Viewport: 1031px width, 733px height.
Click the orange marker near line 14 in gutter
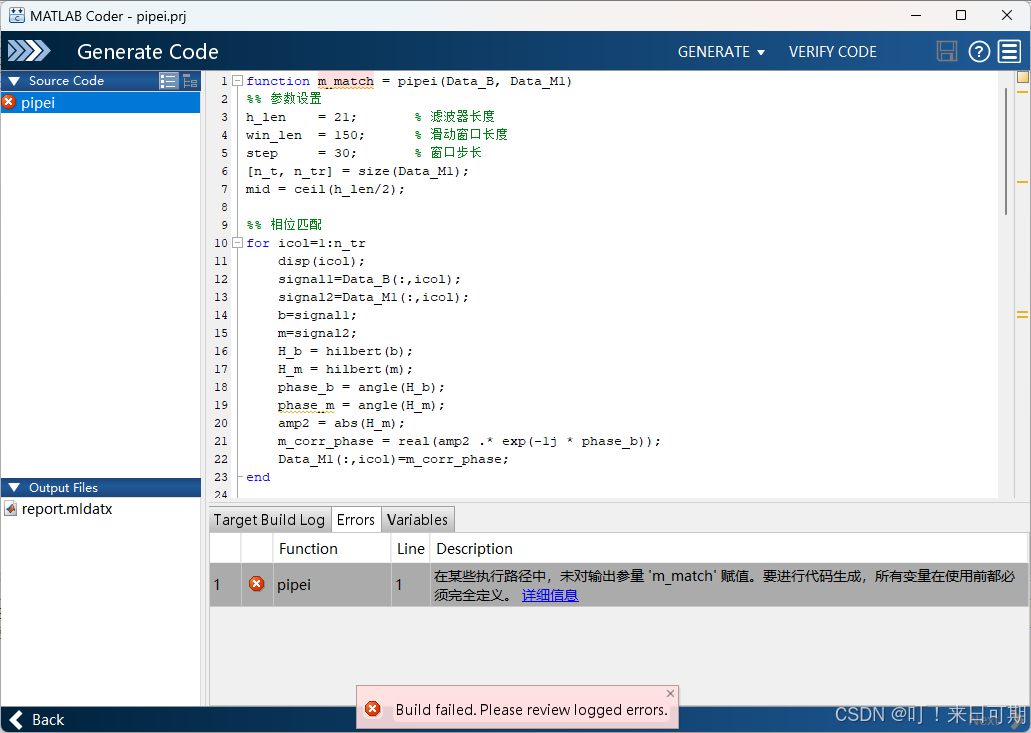[x=1022, y=315]
